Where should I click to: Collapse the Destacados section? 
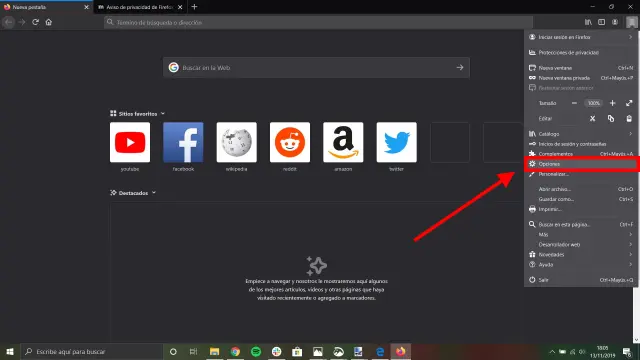pyautogui.click(x=154, y=193)
